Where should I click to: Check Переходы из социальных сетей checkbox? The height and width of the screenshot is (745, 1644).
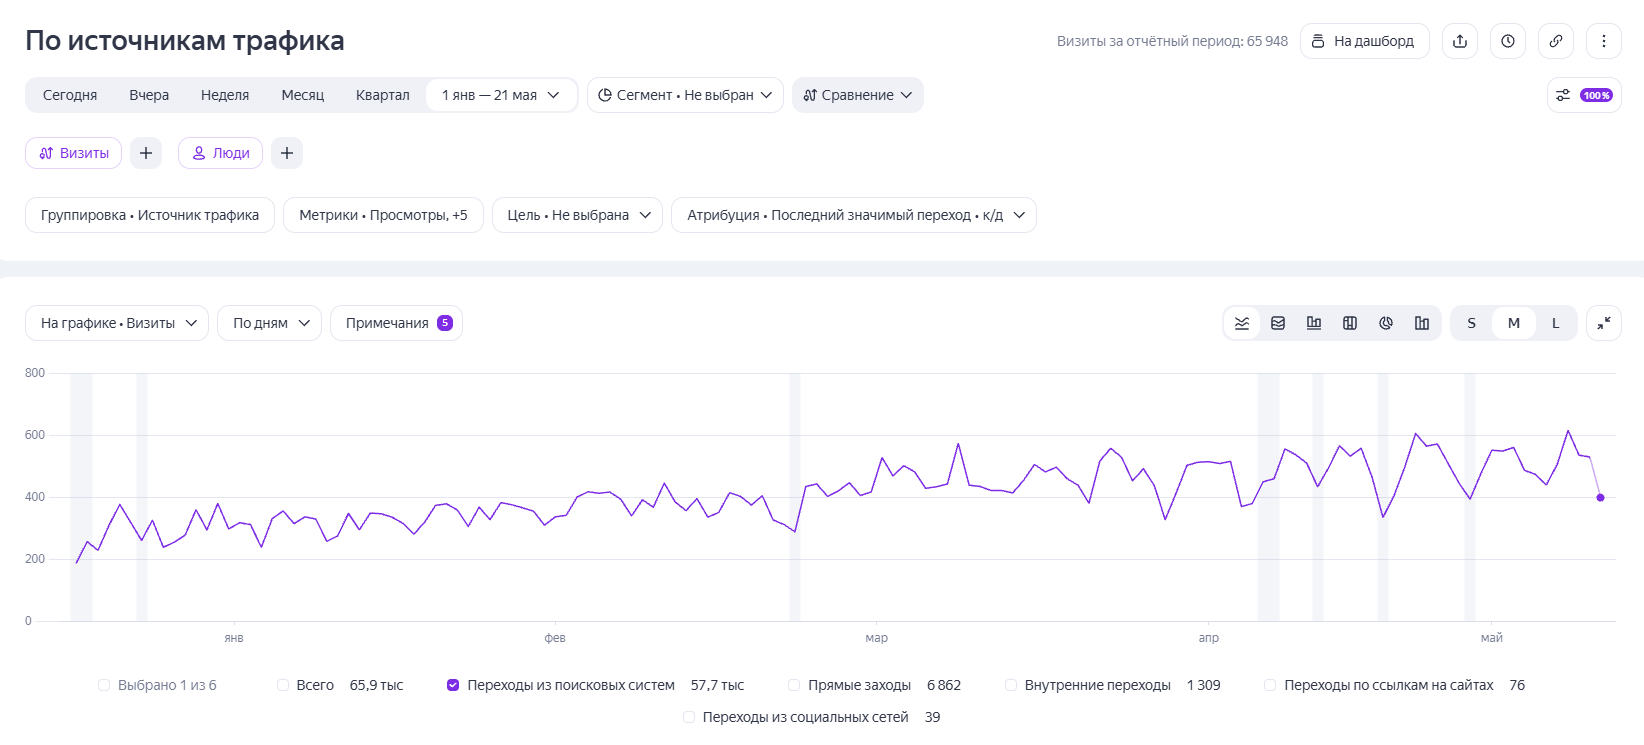(689, 717)
